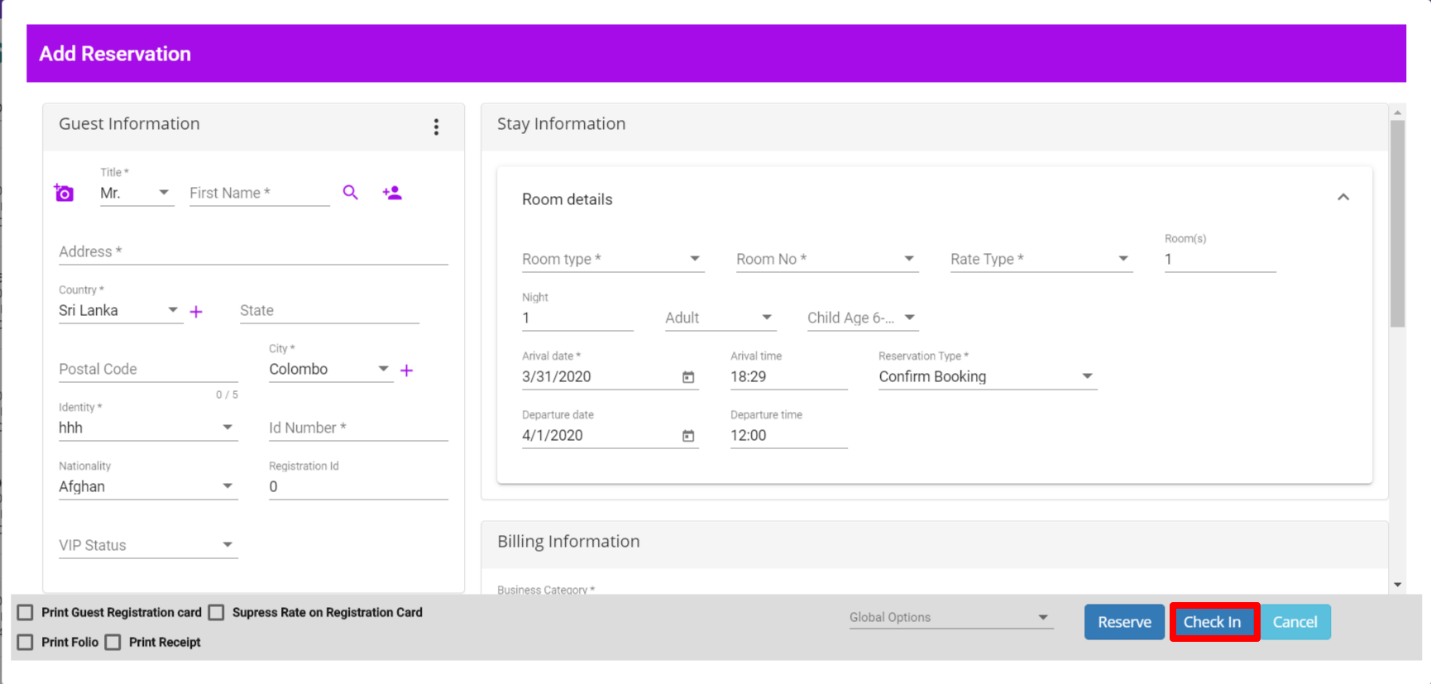
Task: Click the add new guest person icon
Action: [x=392, y=192]
